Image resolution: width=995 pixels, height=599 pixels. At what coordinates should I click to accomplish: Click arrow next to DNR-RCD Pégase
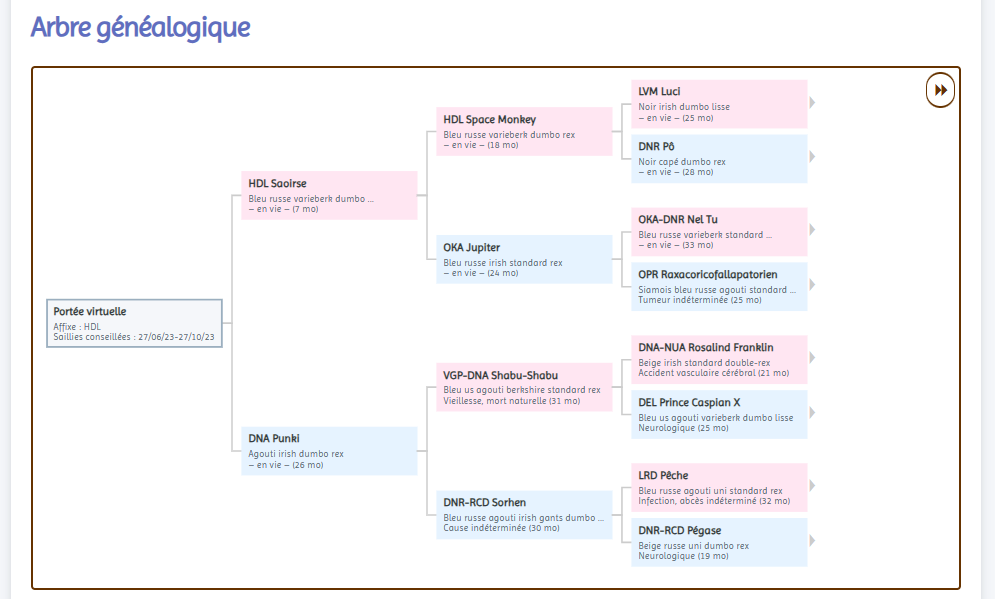pyautogui.click(x=812, y=541)
